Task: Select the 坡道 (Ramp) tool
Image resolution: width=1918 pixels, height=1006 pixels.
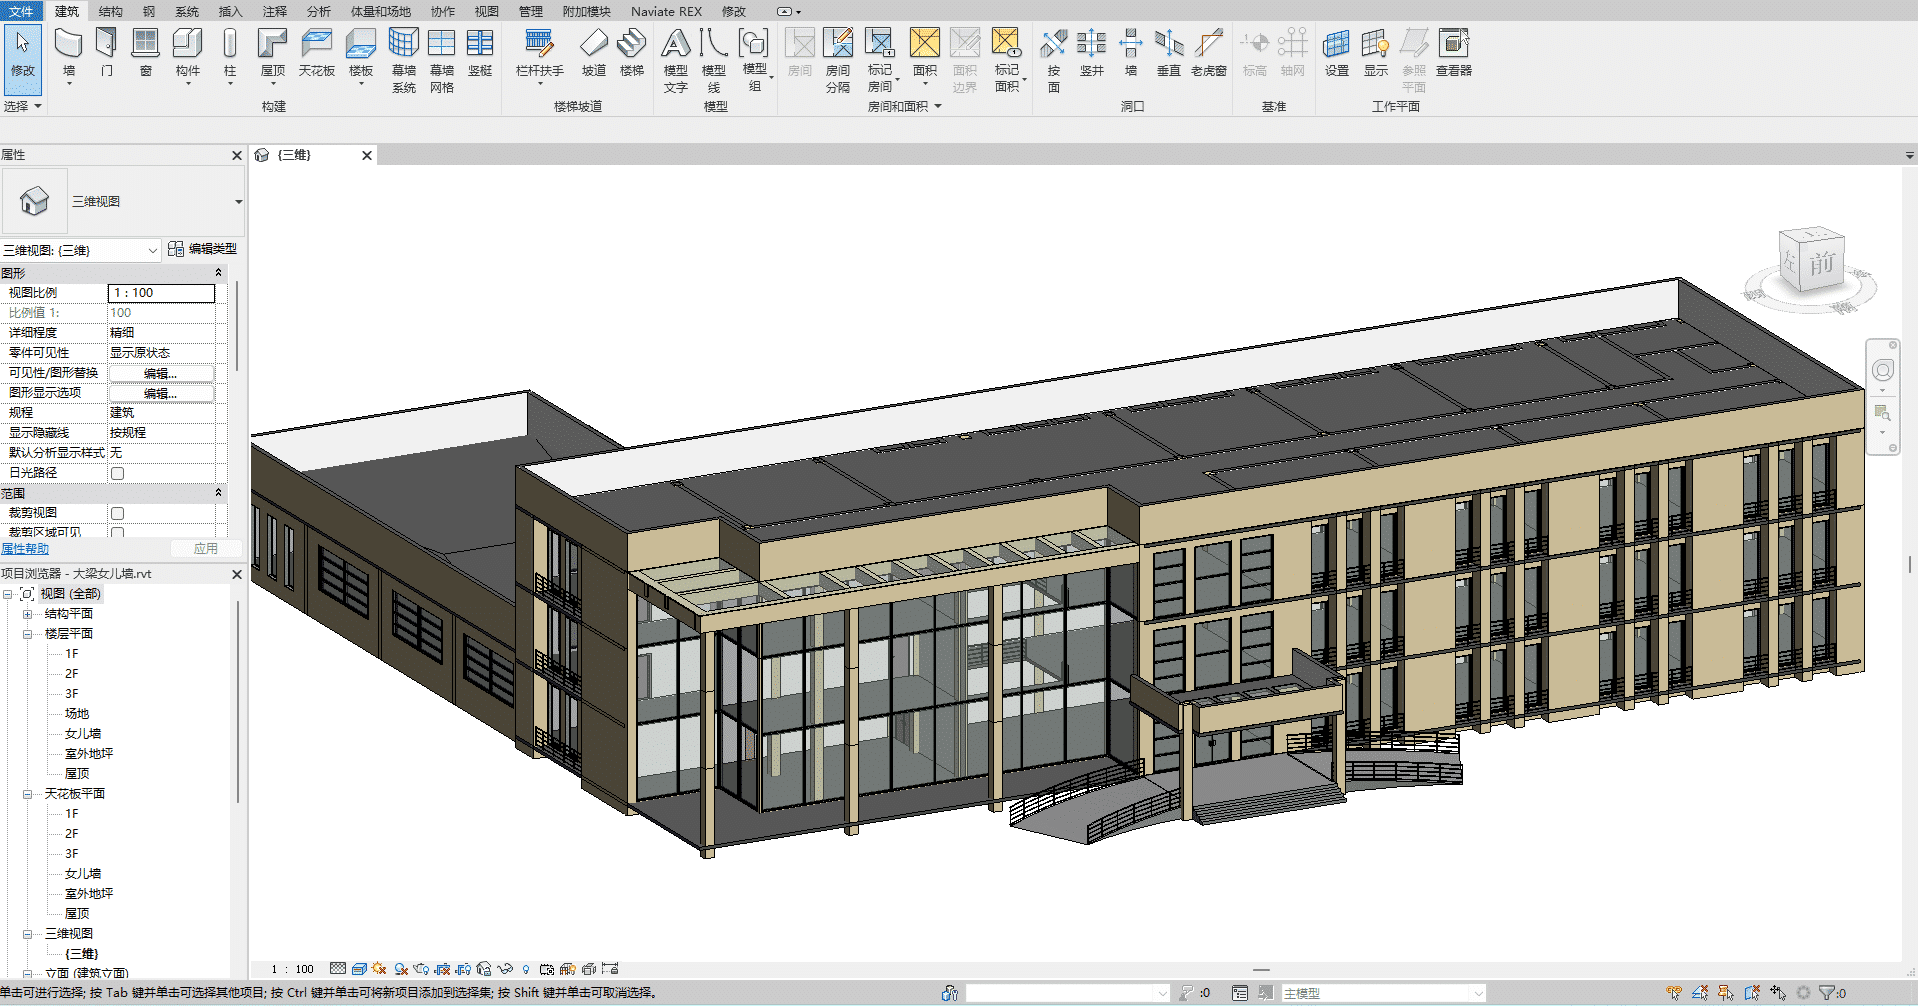Action: pos(594,46)
